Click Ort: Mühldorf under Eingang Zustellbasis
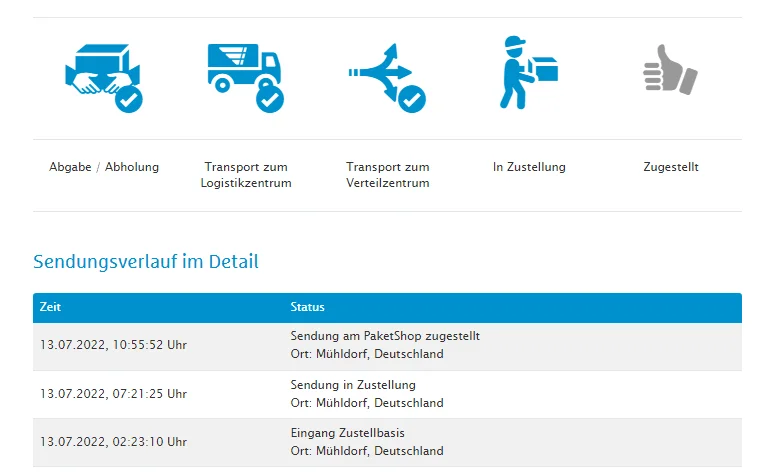 pos(367,451)
